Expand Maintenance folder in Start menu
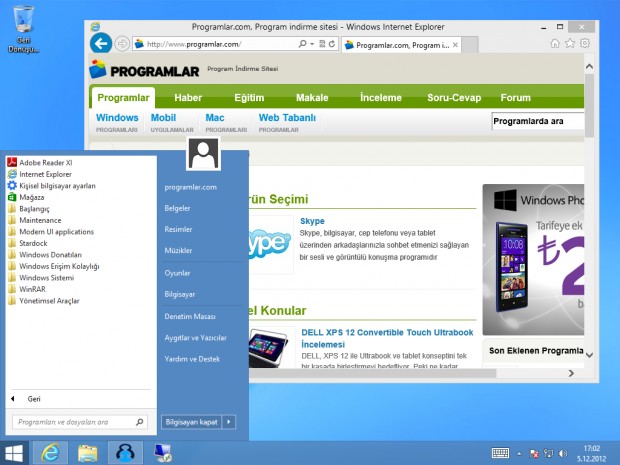The width and height of the screenshot is (620, 465). click(35, 220)
